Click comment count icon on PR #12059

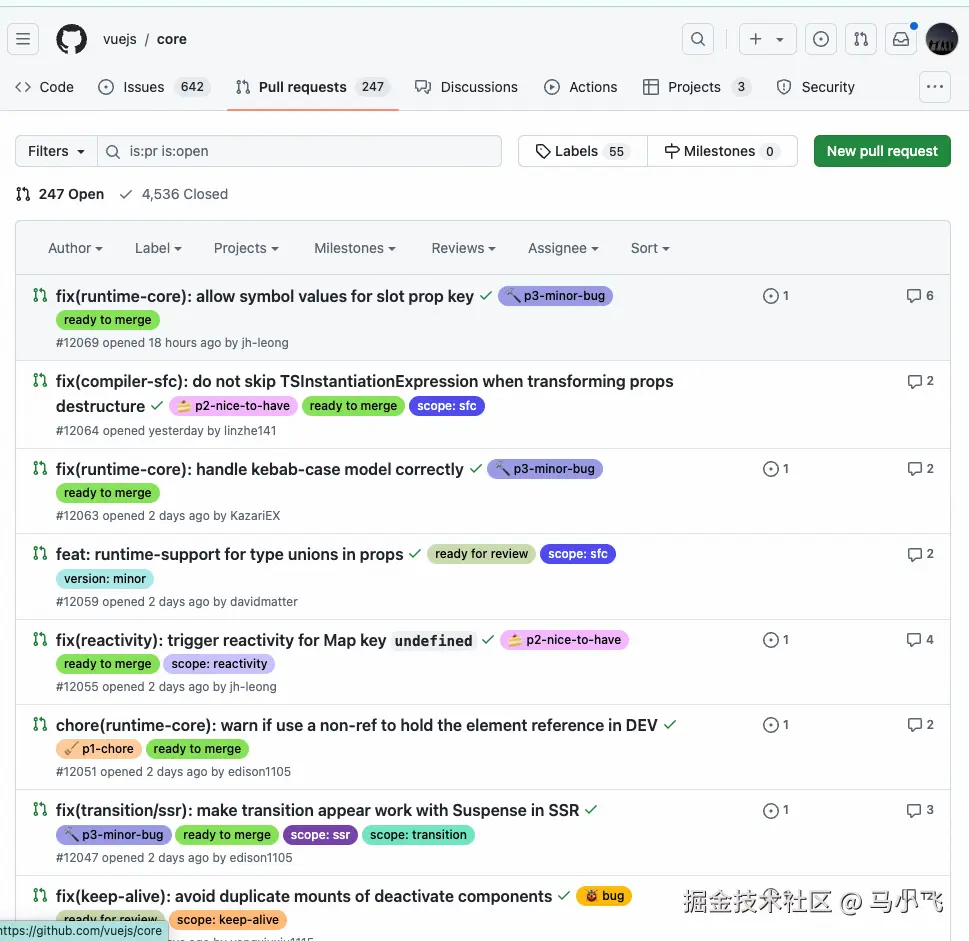pyautogui.click(x=920, y=554)
